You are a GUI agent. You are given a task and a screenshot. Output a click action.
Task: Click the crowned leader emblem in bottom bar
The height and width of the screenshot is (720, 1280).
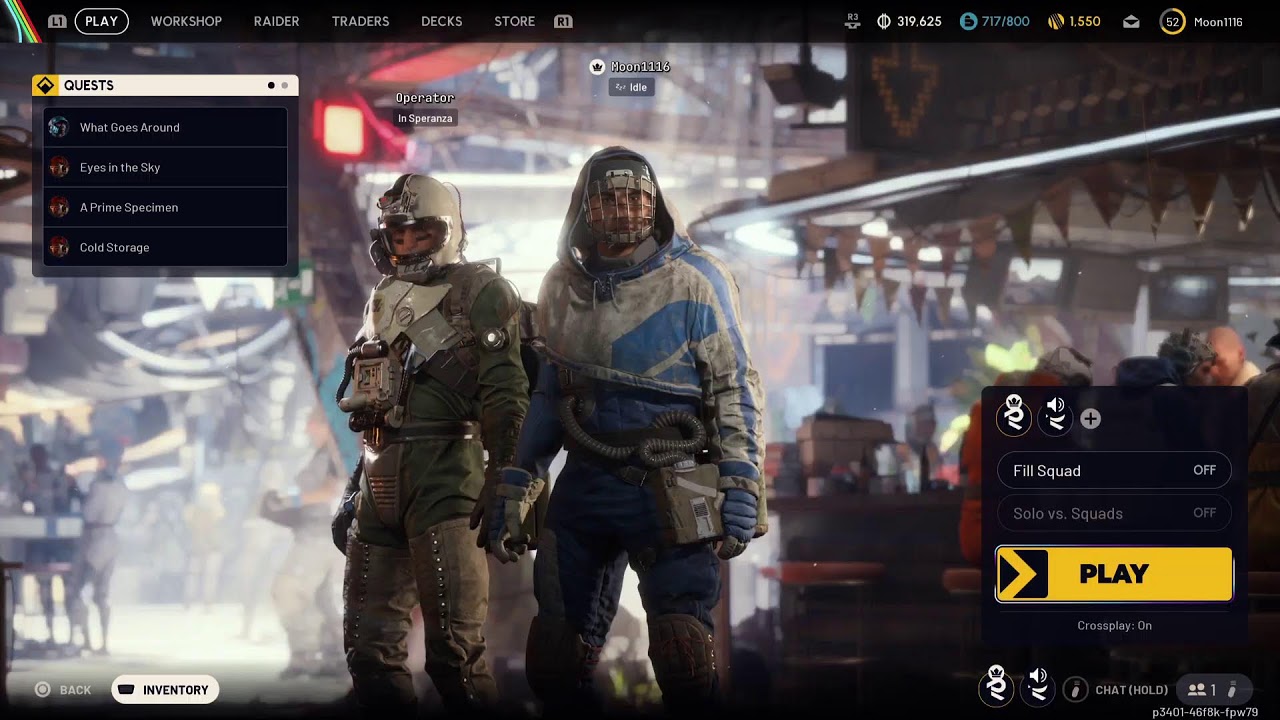coord(996,685)
